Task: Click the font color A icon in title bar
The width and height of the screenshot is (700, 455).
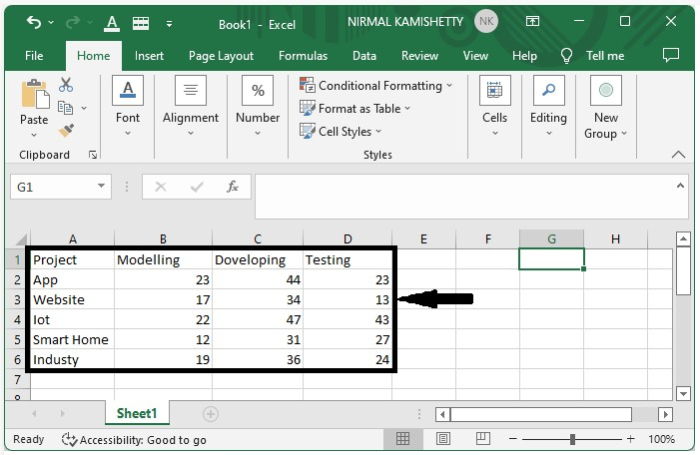Action: point(112,23)
